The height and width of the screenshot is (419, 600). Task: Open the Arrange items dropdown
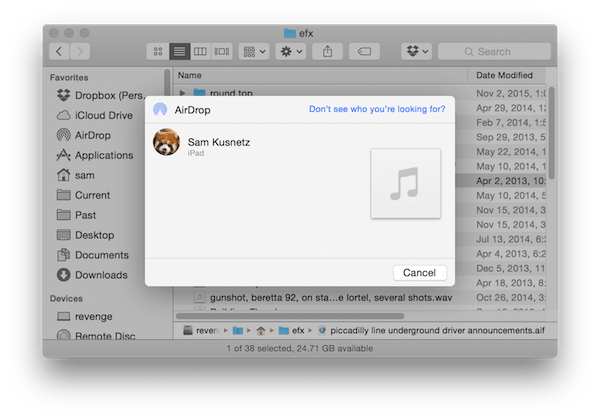coord(254,51)
